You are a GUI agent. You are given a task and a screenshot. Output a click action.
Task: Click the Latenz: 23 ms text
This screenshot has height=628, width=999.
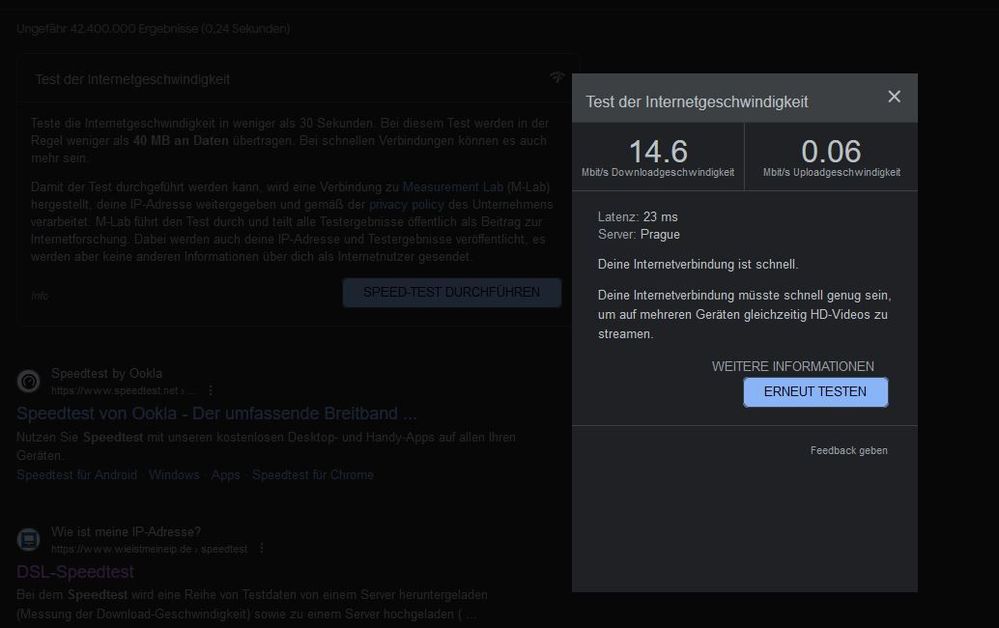coord(638,217)
